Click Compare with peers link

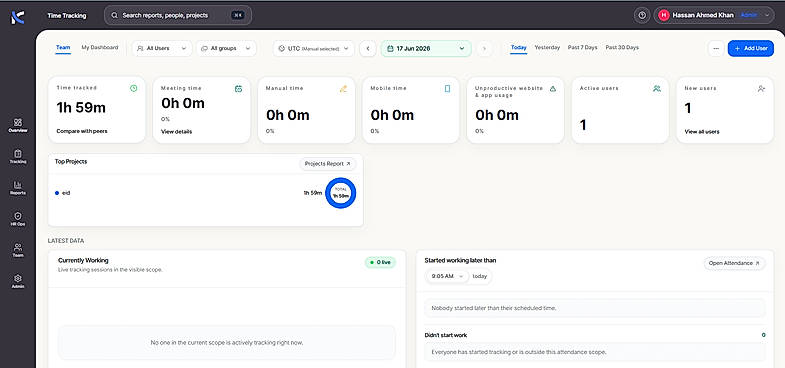tap(82, 131)
